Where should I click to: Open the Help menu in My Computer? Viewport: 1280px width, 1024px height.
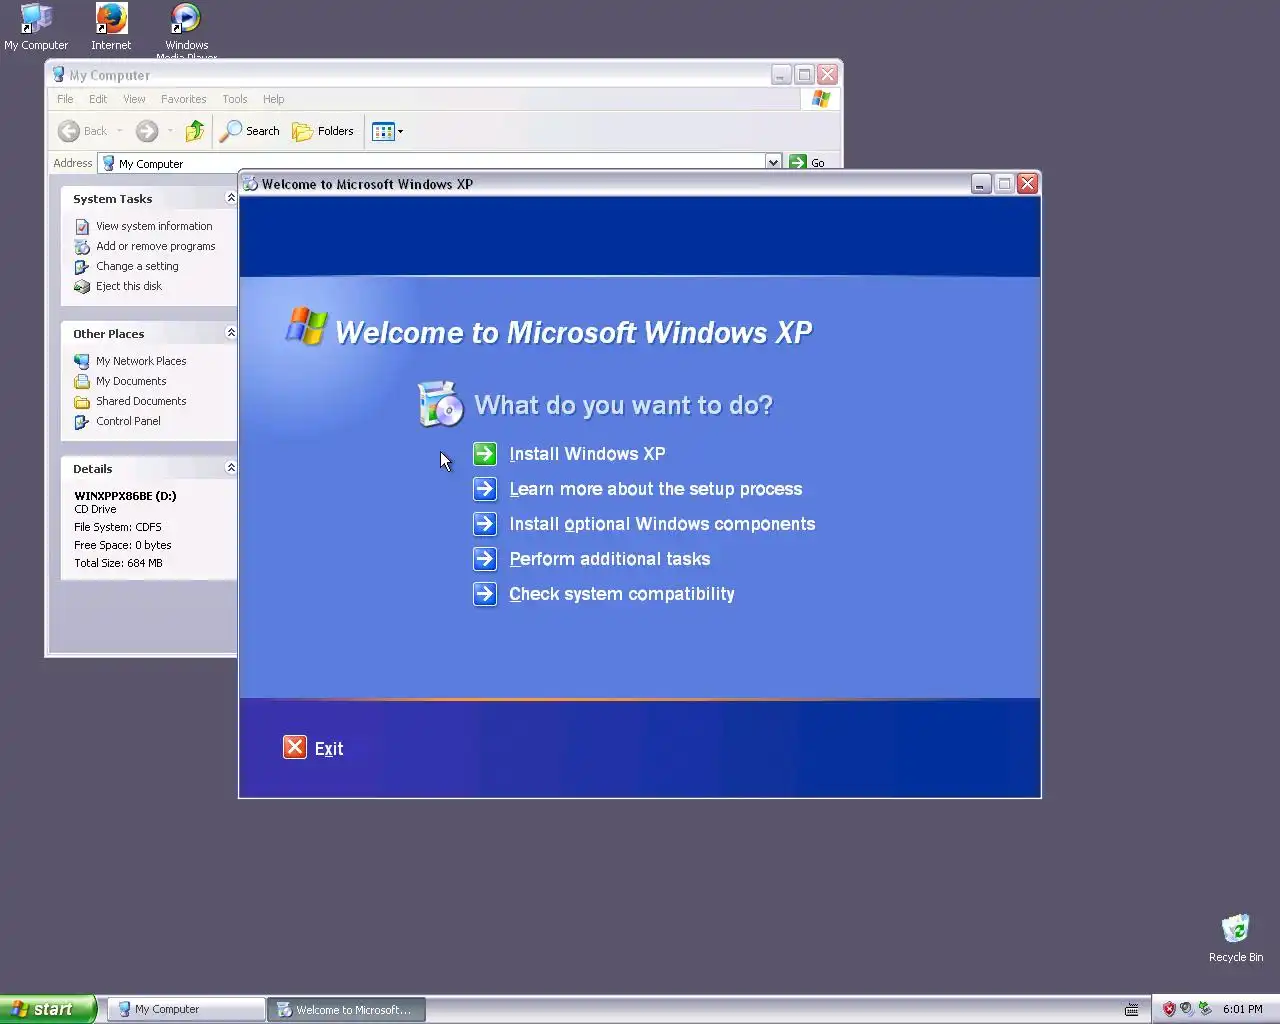pos(273,99)
